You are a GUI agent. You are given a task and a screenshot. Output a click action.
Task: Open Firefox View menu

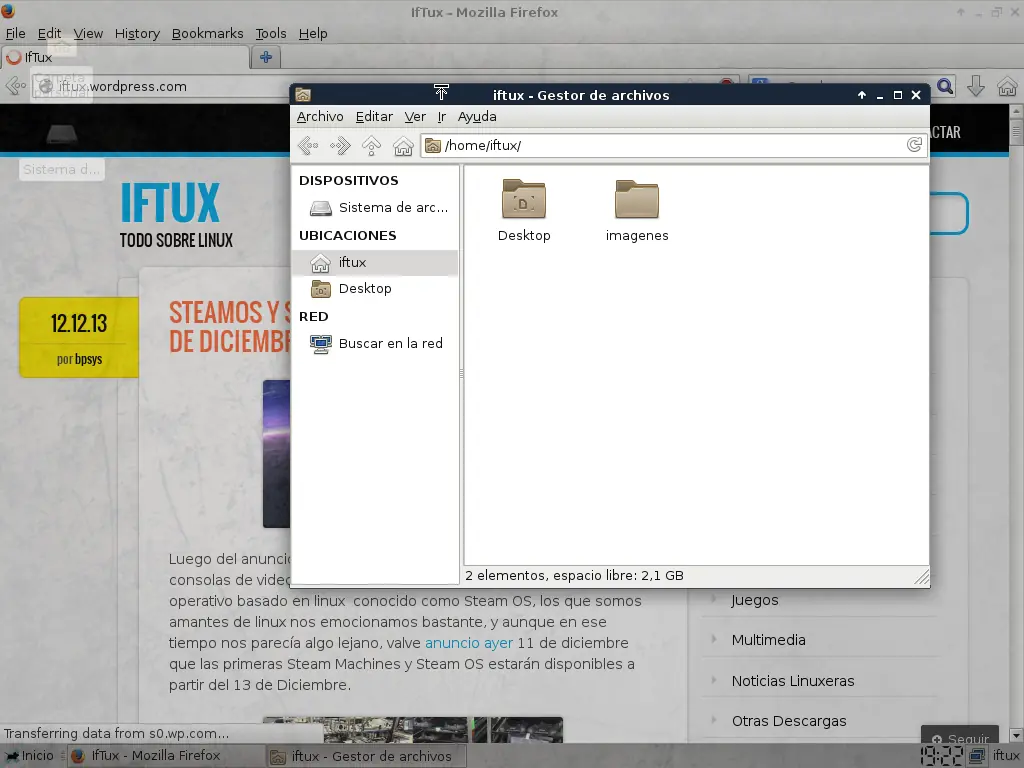coord(88,33)
